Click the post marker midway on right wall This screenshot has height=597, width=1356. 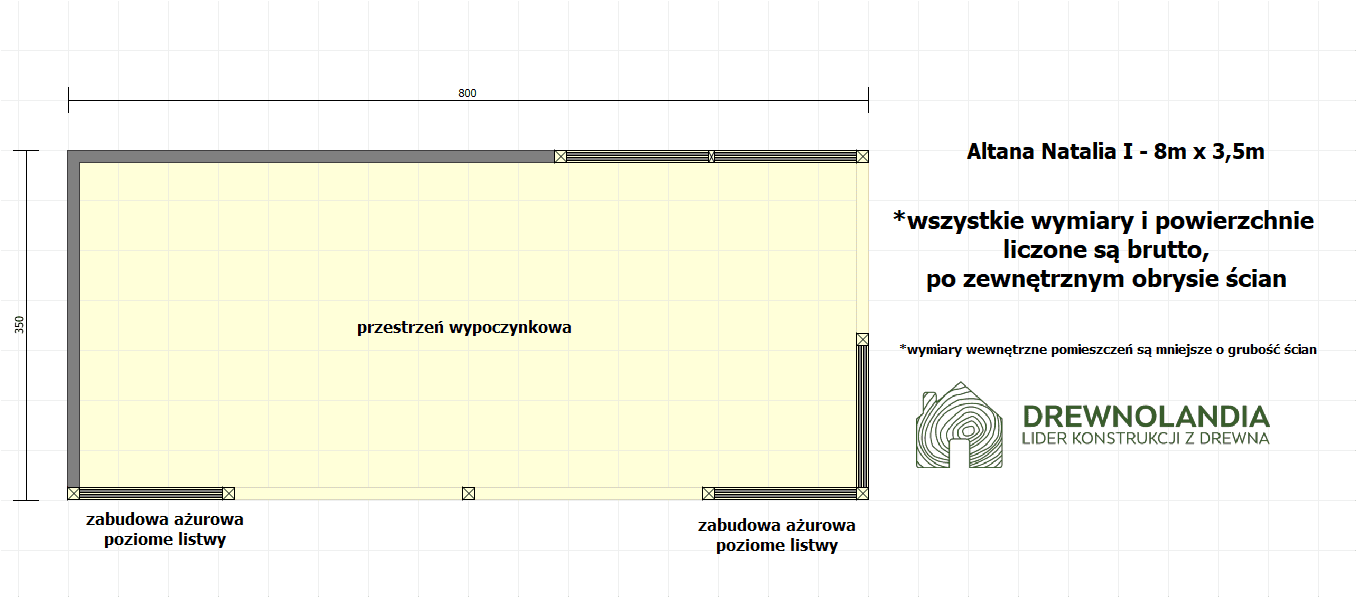tap(862, 340)
